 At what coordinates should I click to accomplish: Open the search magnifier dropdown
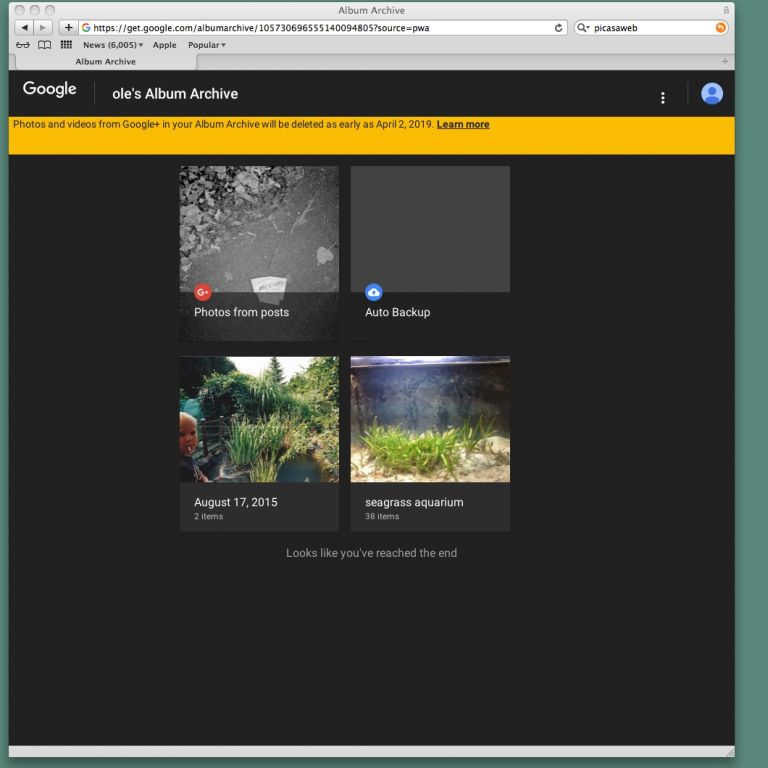584,28
